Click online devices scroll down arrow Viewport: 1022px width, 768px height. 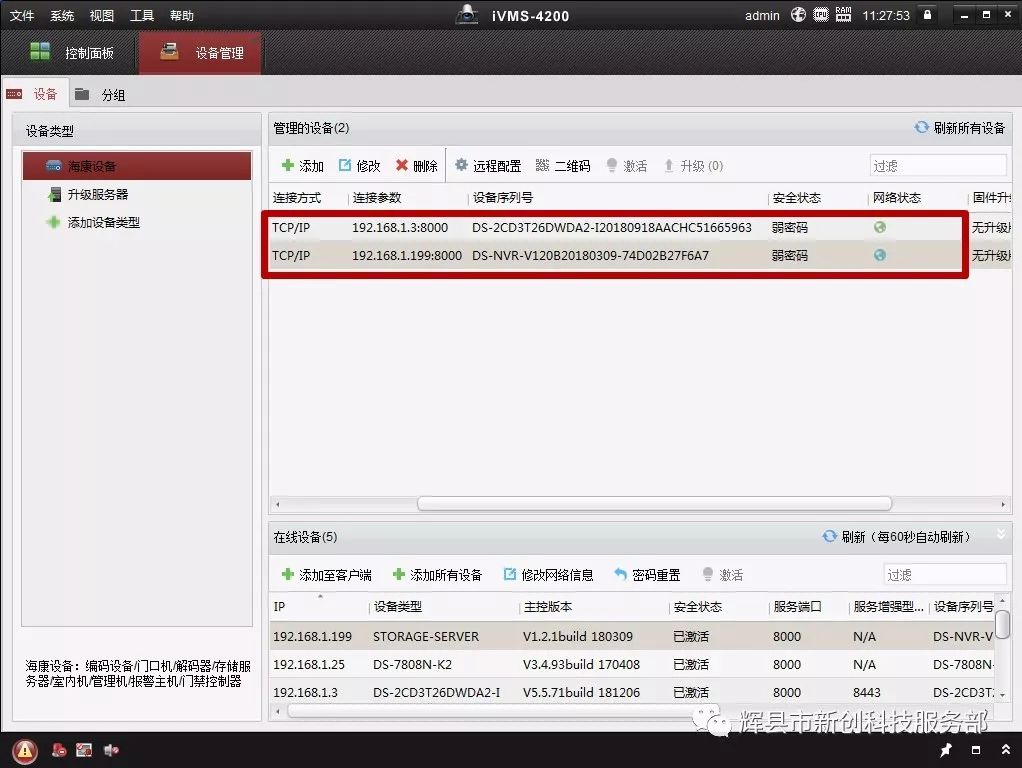coord(1002,695)
